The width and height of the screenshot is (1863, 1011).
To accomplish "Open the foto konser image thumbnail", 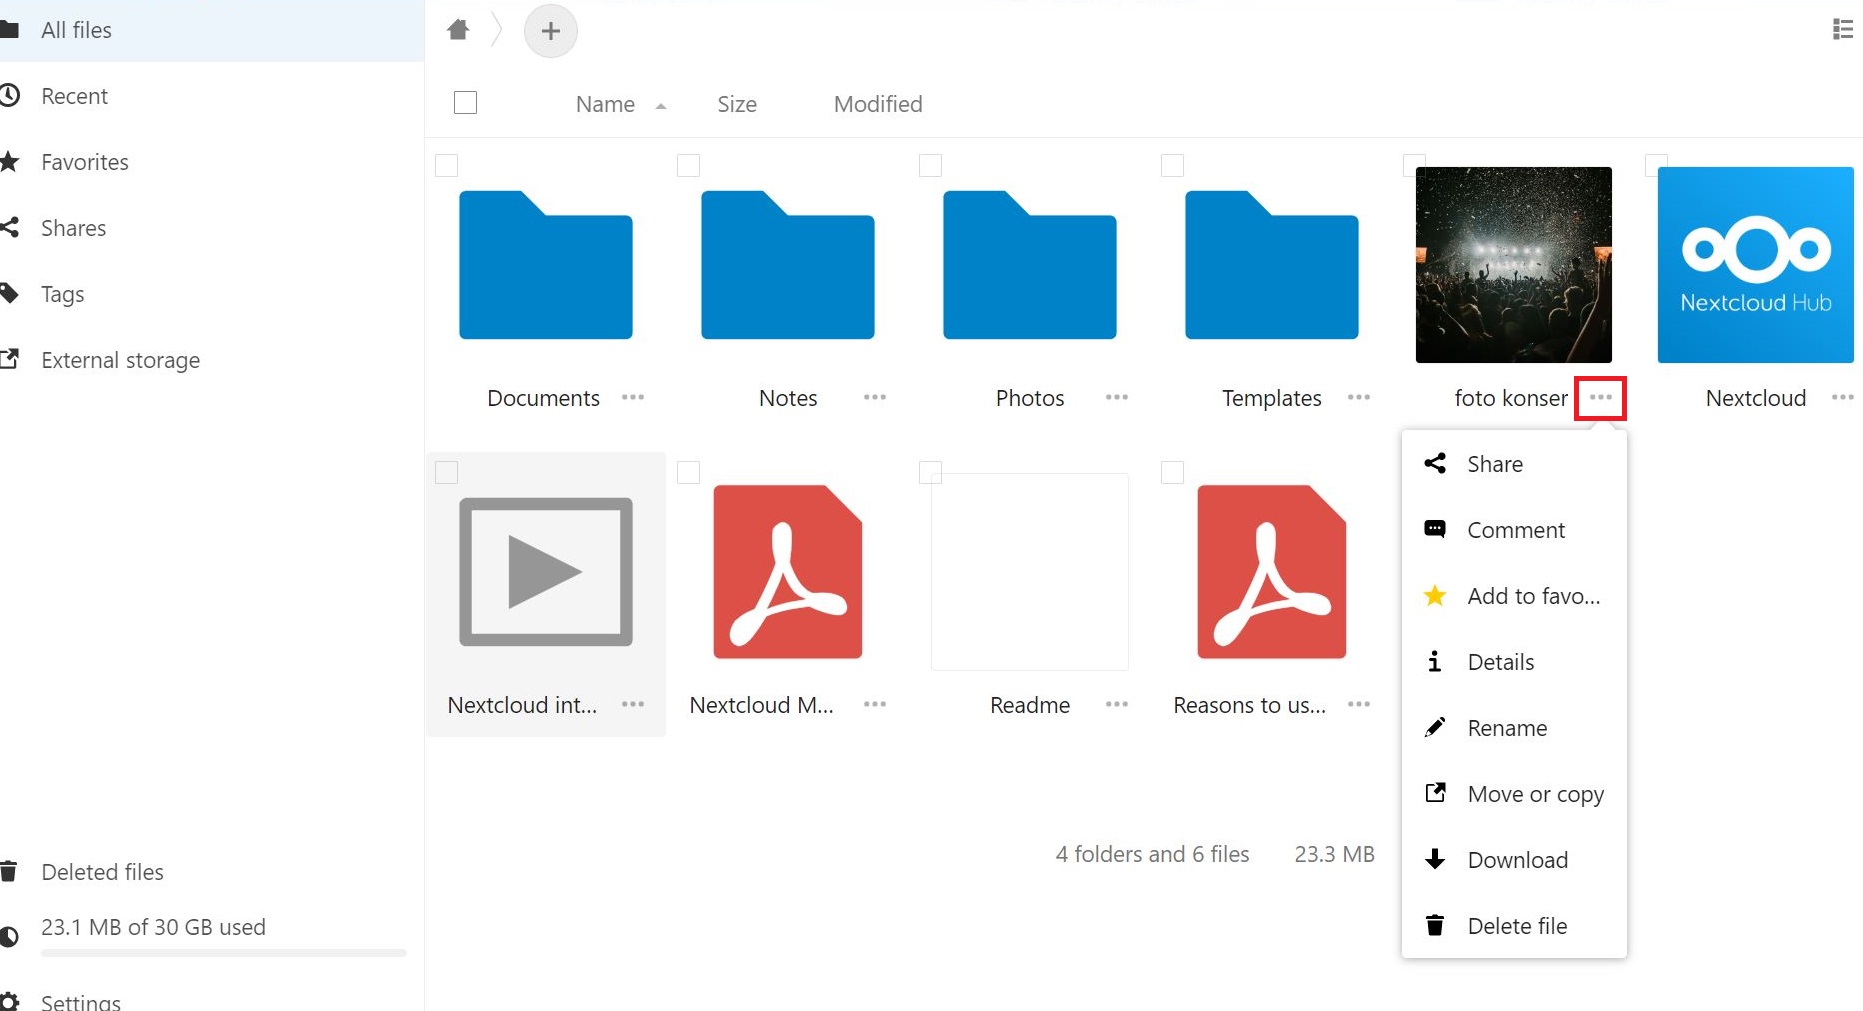I will pyautogui.click(x=1512, y=264).
